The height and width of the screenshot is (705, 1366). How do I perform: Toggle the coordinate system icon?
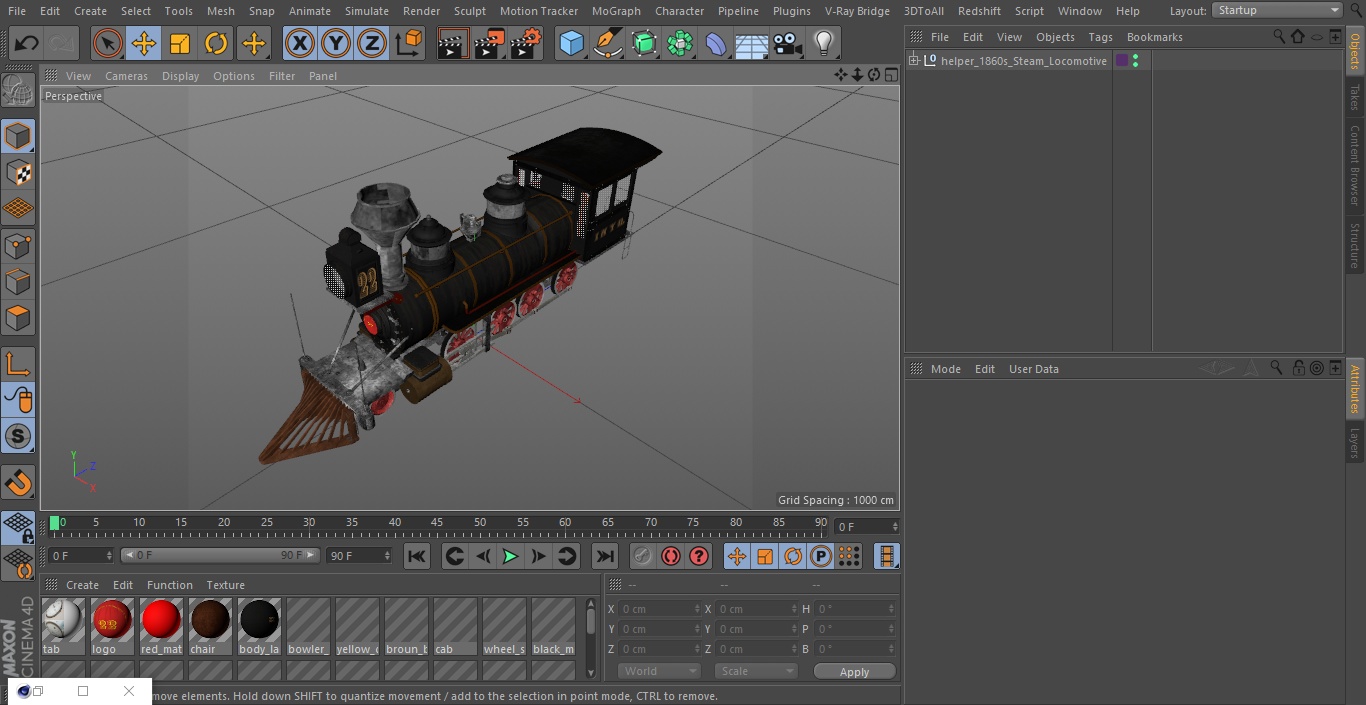[x=409, y=43]
